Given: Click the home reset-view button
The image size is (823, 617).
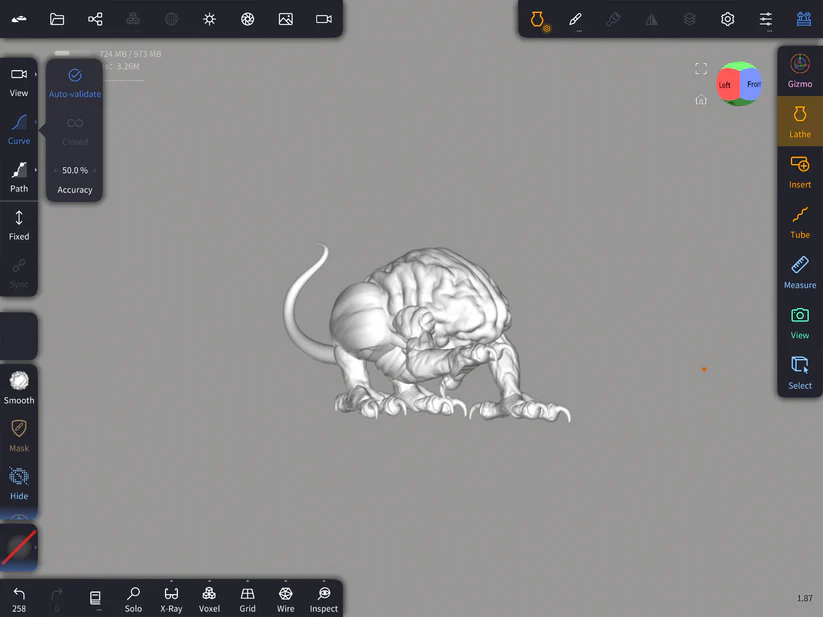Looking at the screenshot, I should [701, 99].
